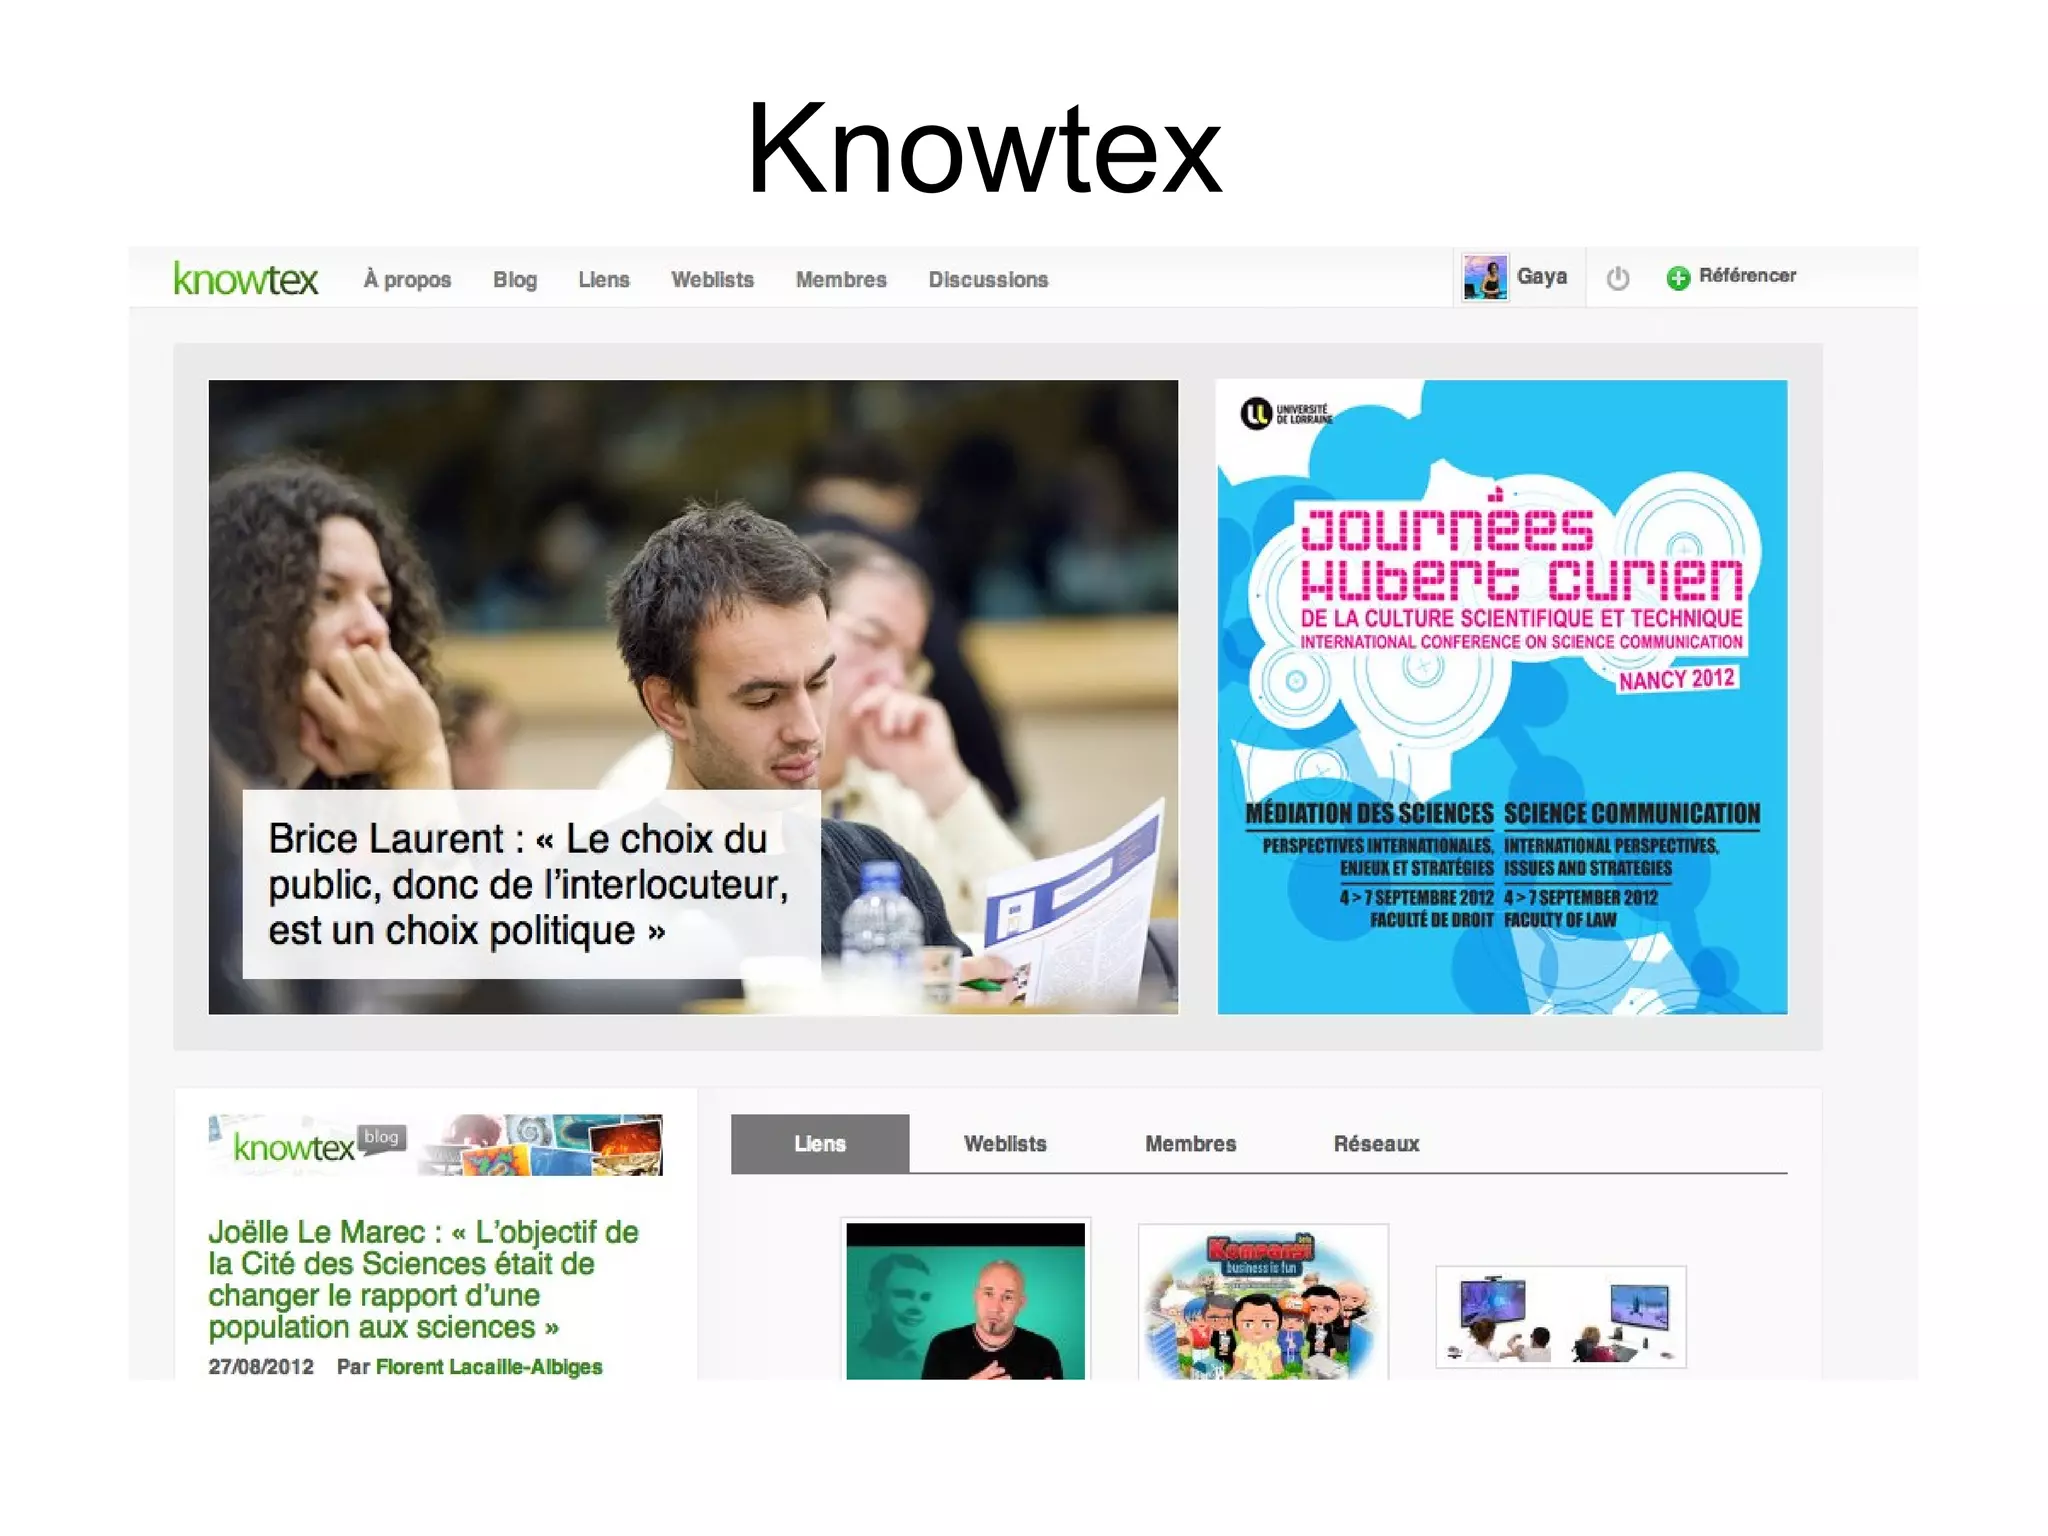
Task: Select the Liens tab in the content panel
Action: (x=820, y=1144)
